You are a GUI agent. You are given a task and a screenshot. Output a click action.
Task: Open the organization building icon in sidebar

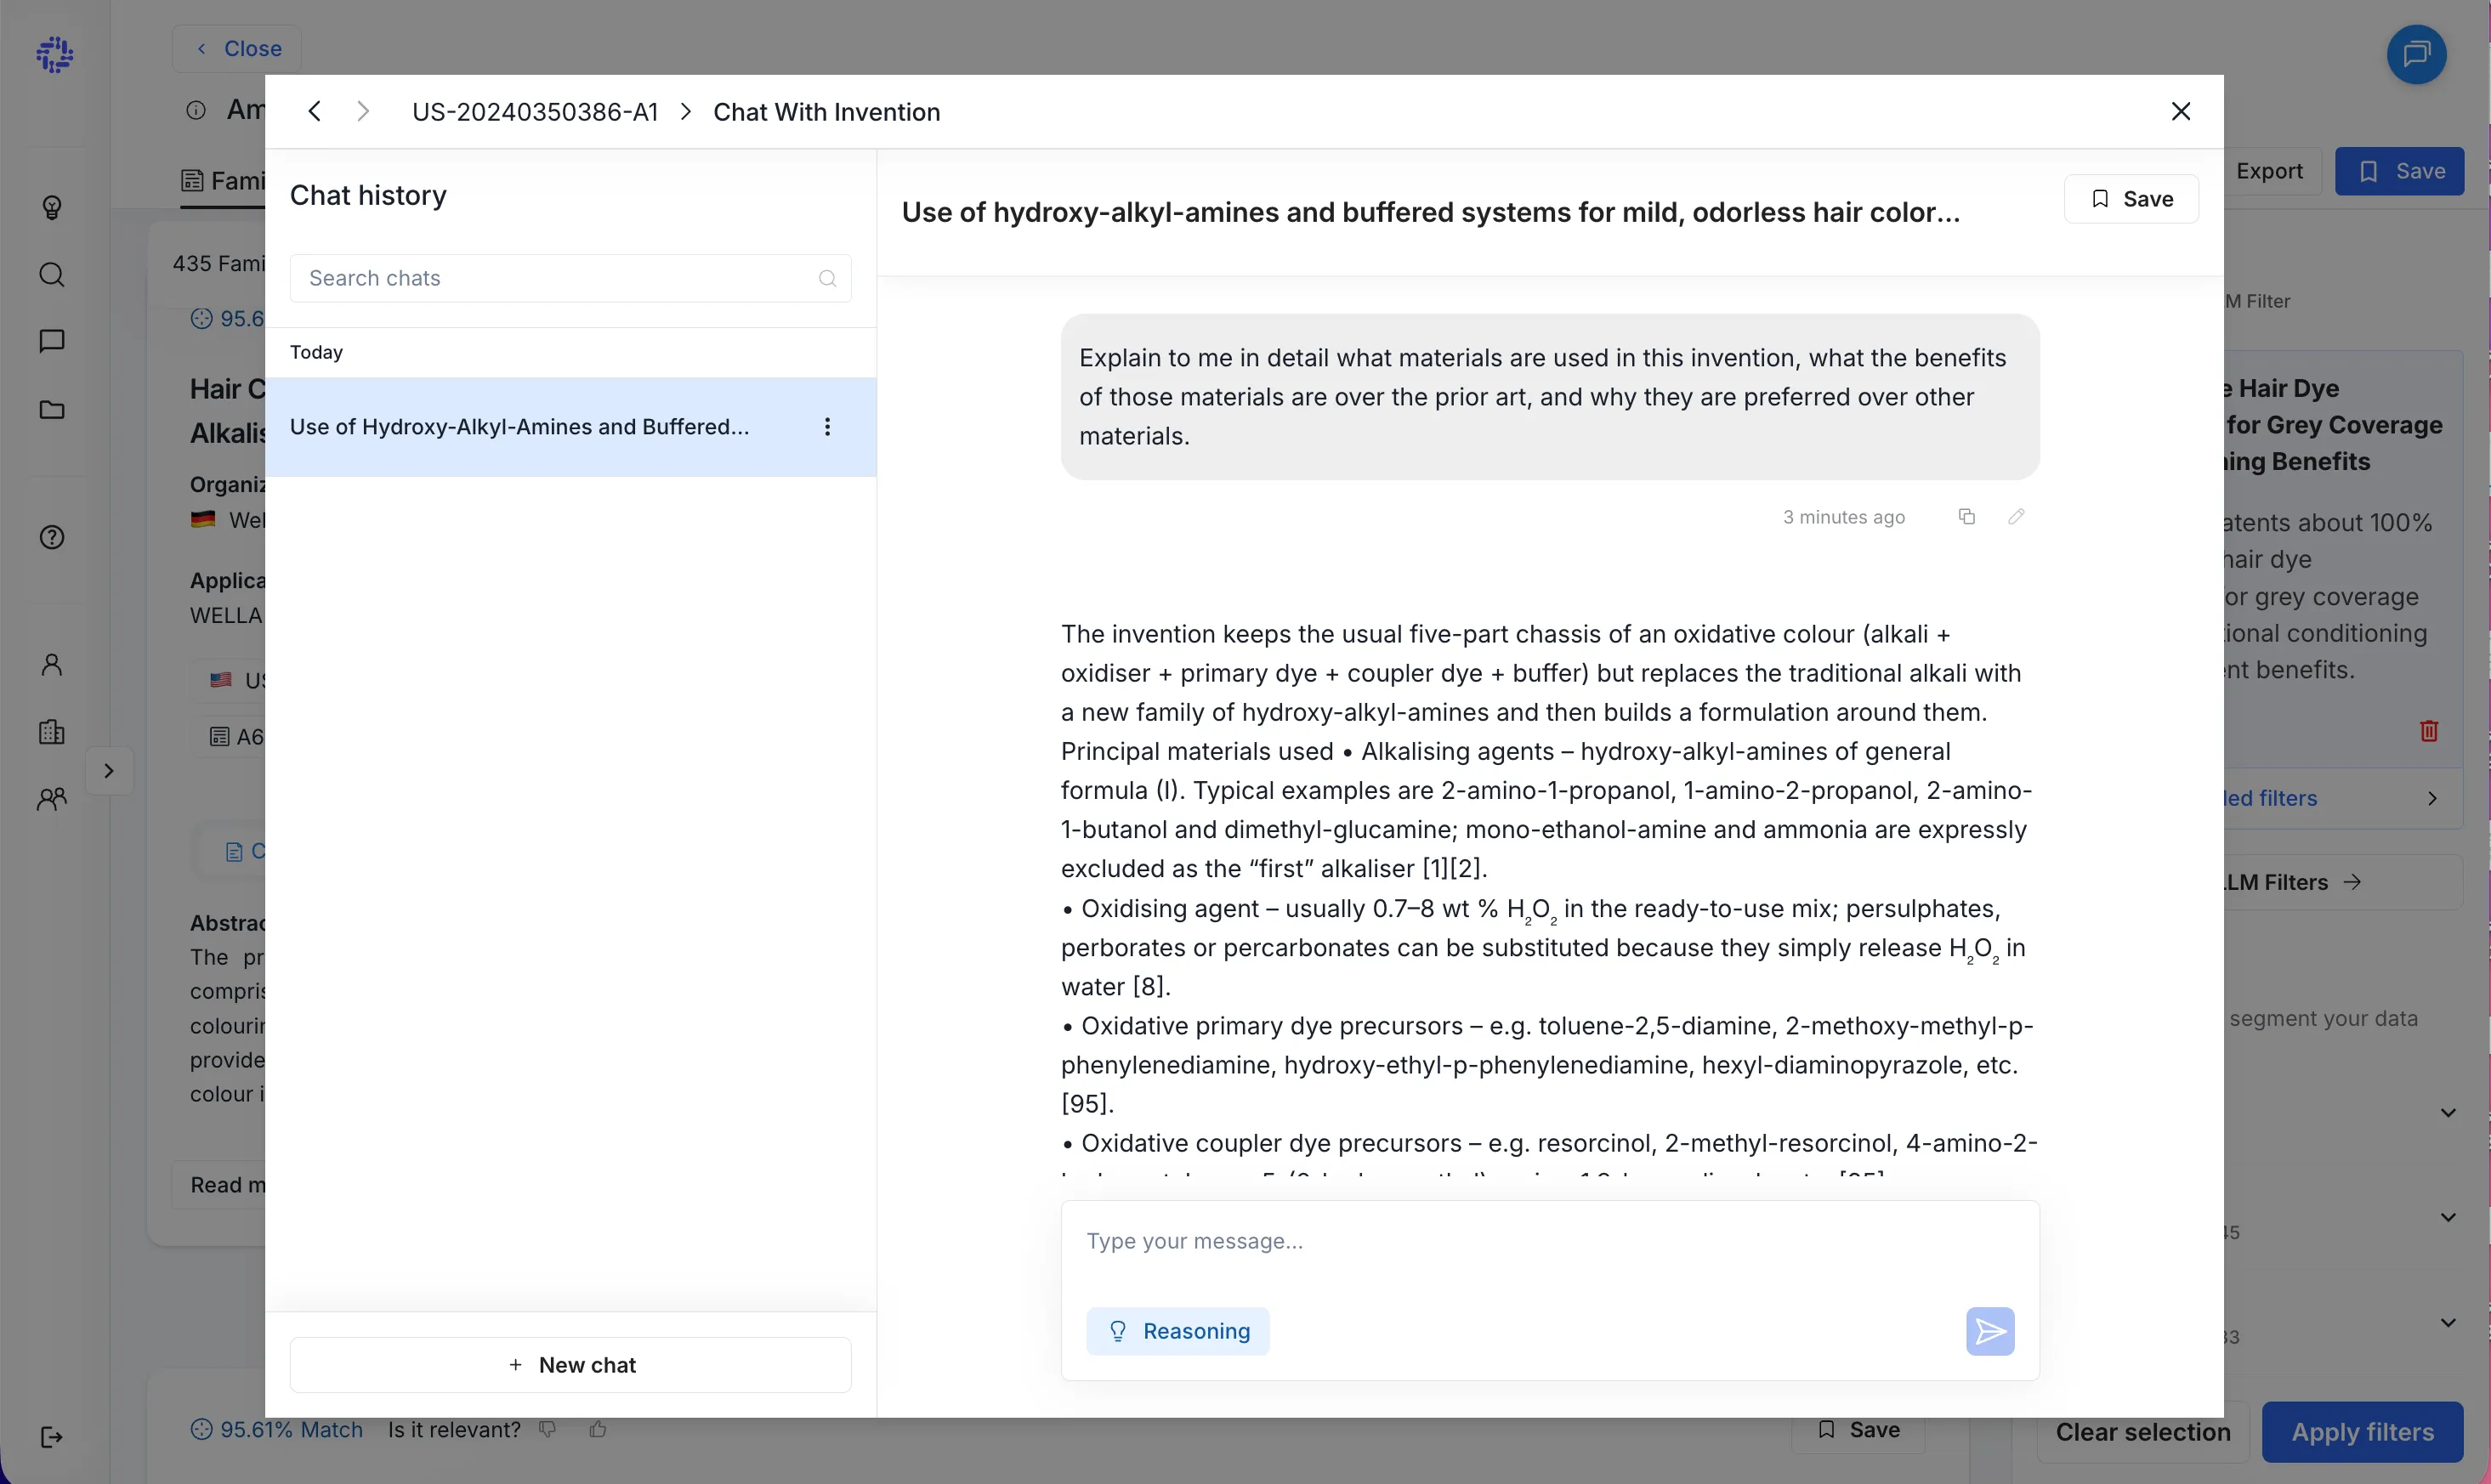pyautogui.click(x=52, y=731)
